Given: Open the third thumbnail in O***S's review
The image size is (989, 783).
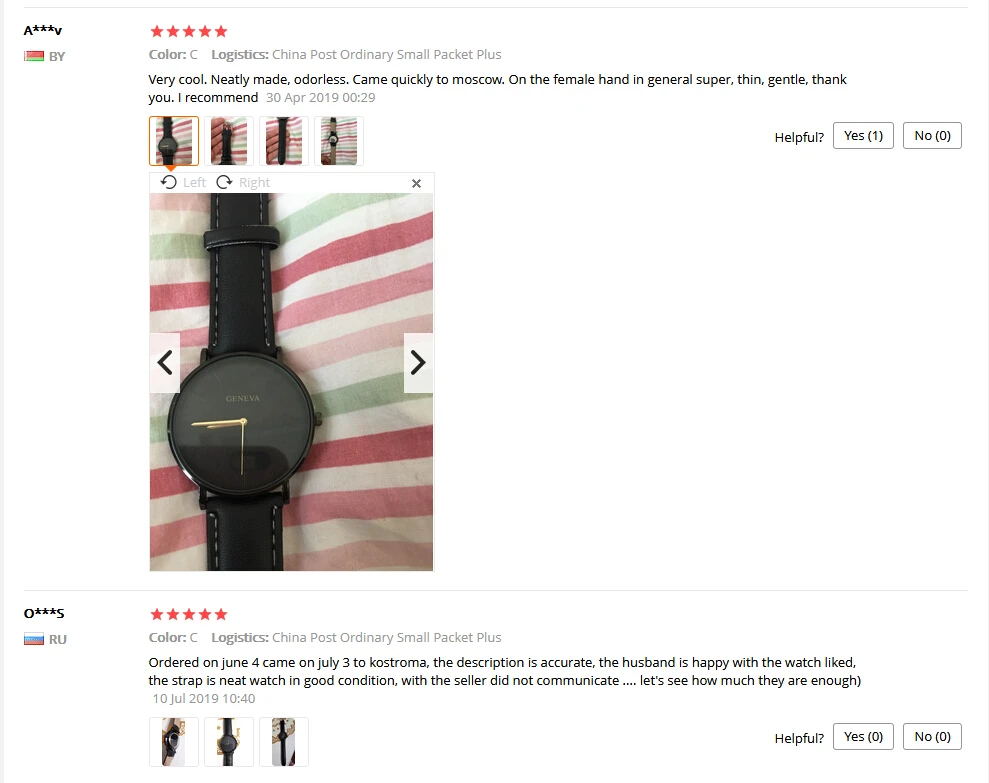Looking at the screenshot, I should pos(284,742).
